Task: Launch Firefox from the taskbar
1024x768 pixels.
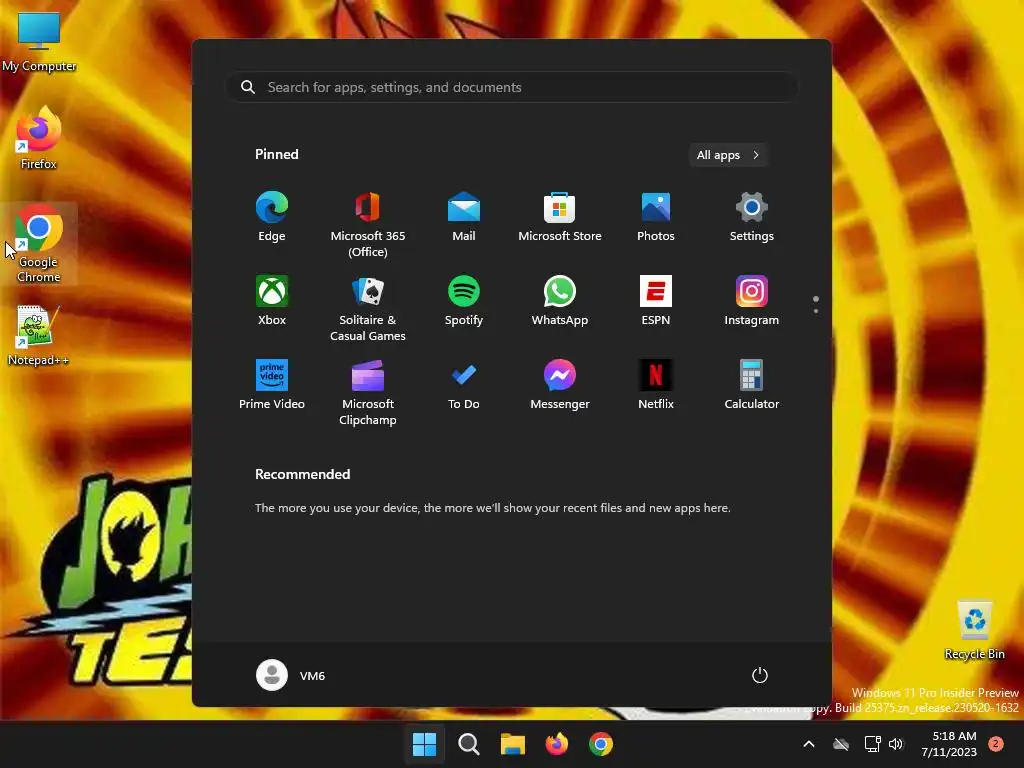Action: (556, 744)
